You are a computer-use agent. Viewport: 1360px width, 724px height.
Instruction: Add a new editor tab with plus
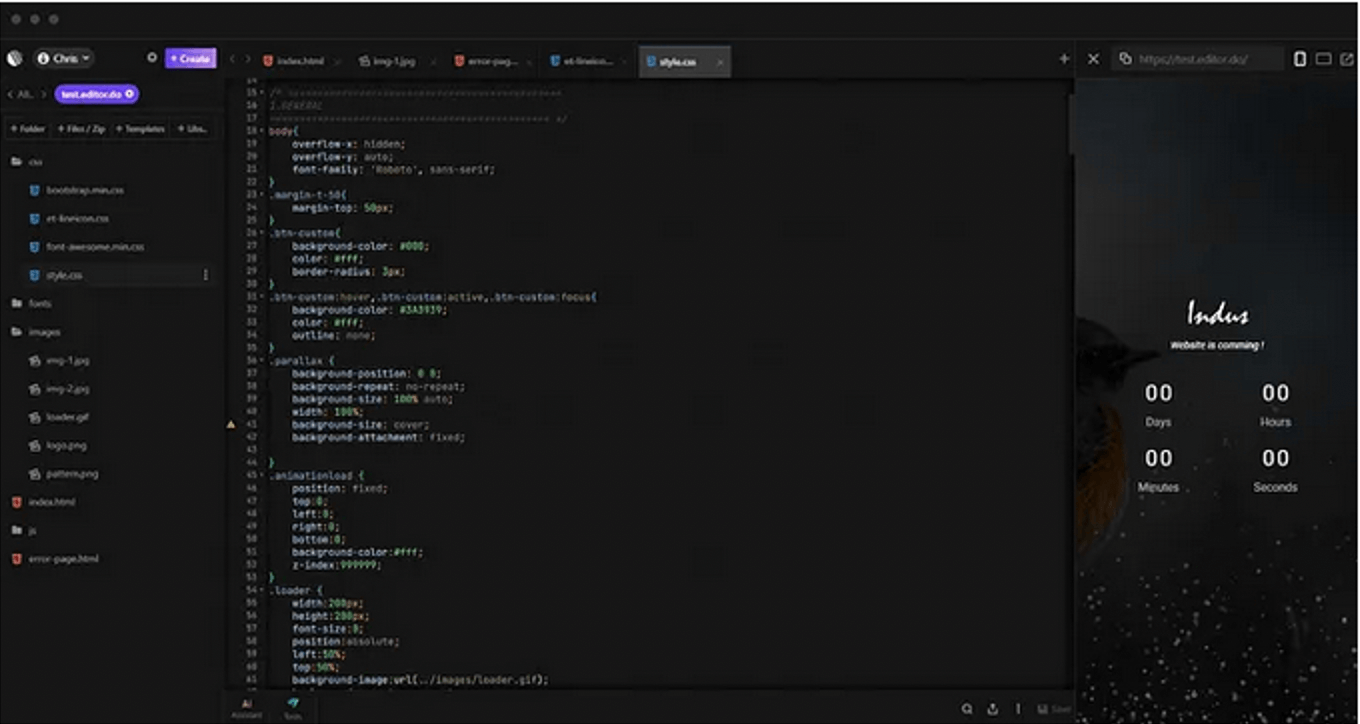coord(1064,59)
